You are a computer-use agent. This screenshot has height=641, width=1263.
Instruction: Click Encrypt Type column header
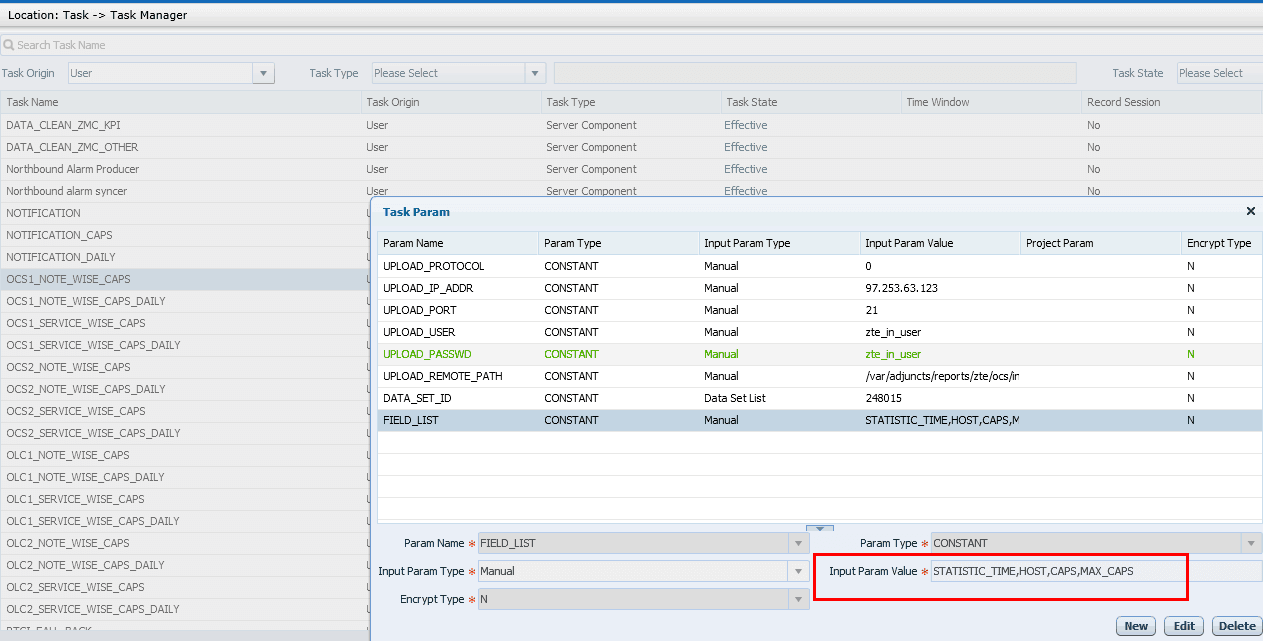pos(1221,243)
